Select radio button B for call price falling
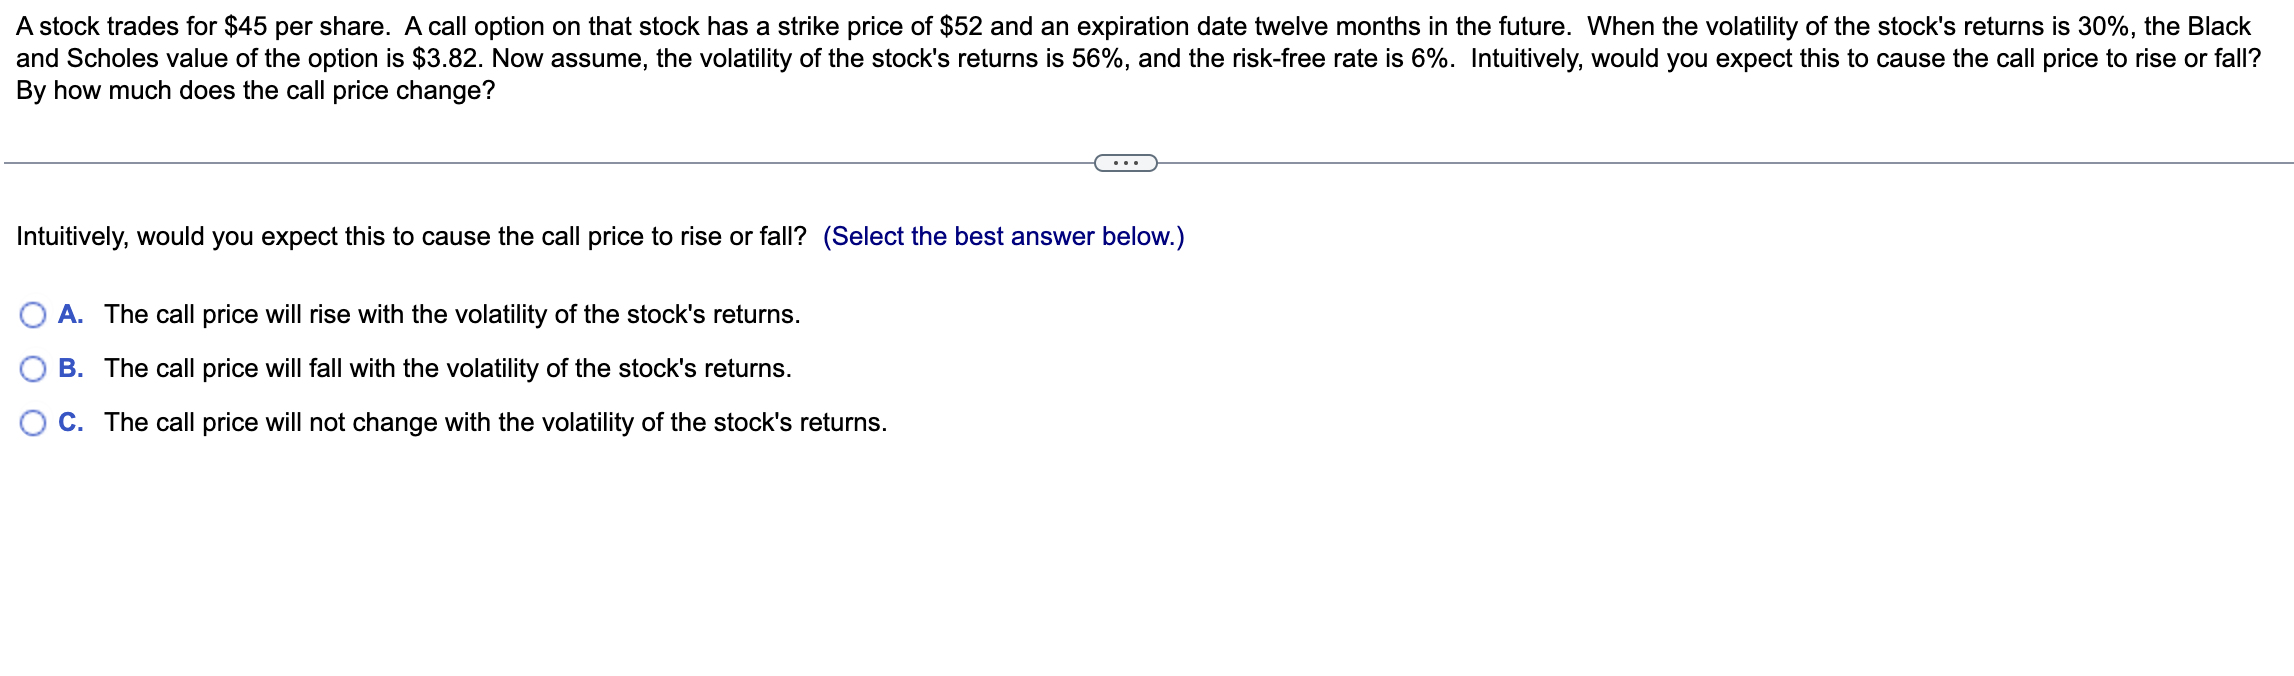 click(x=33, y=368)
